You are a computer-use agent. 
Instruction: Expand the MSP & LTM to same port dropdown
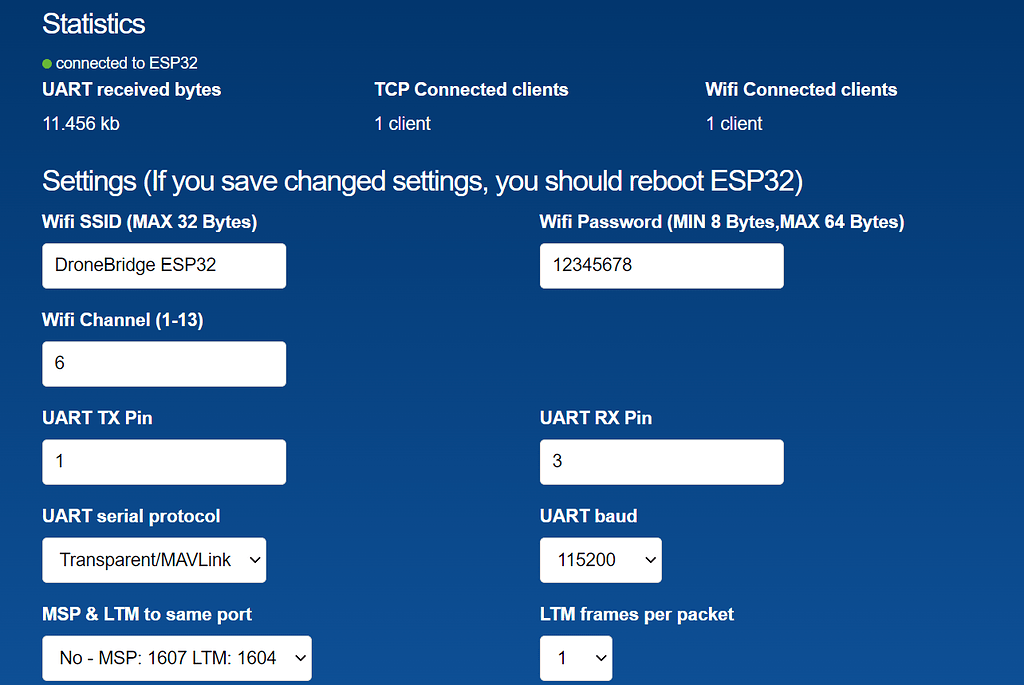[176, 658]
